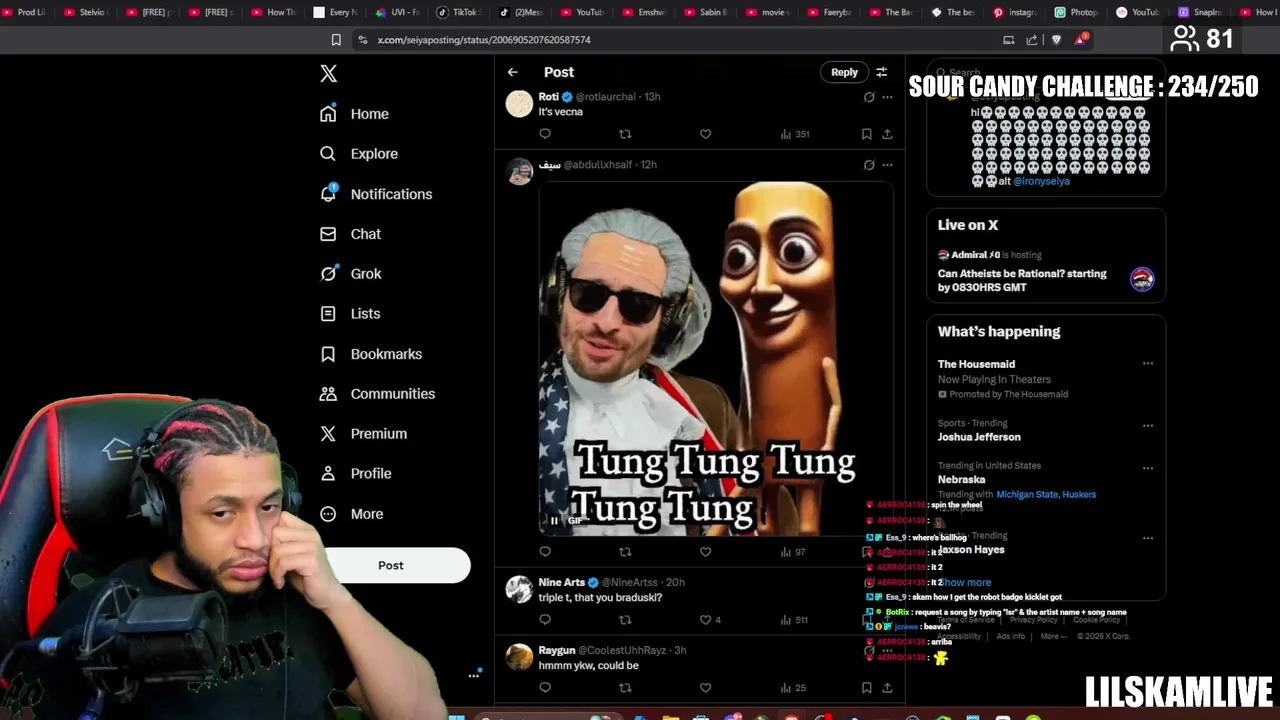Screen dimensions: 1280x720
Task: View analytics showing 97 views
Action: point(793,552)
